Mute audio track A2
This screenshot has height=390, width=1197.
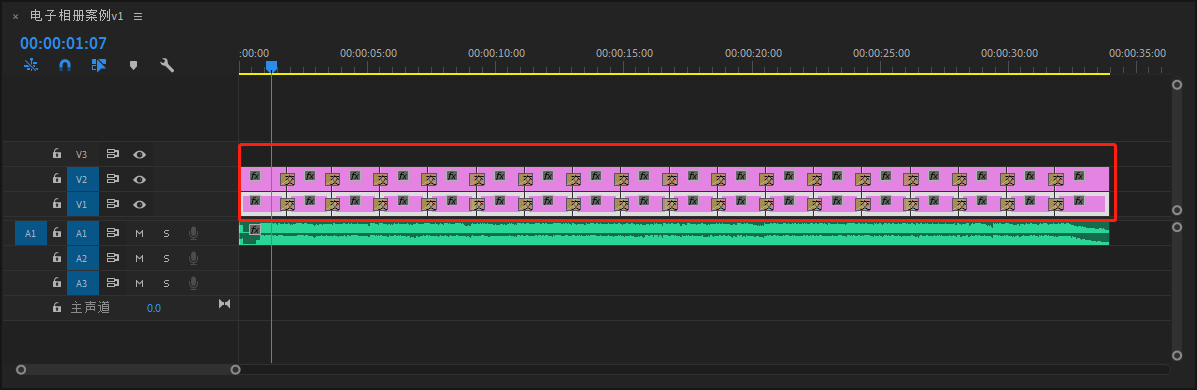pyautogui.click(x=140, y=259)
